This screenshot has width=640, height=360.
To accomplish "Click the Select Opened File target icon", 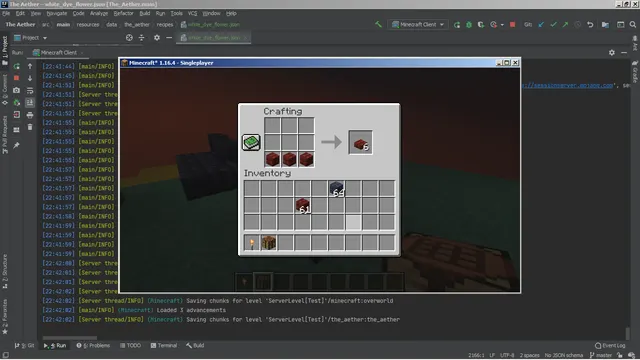I will pyautogui.click(x=129, y=38).
